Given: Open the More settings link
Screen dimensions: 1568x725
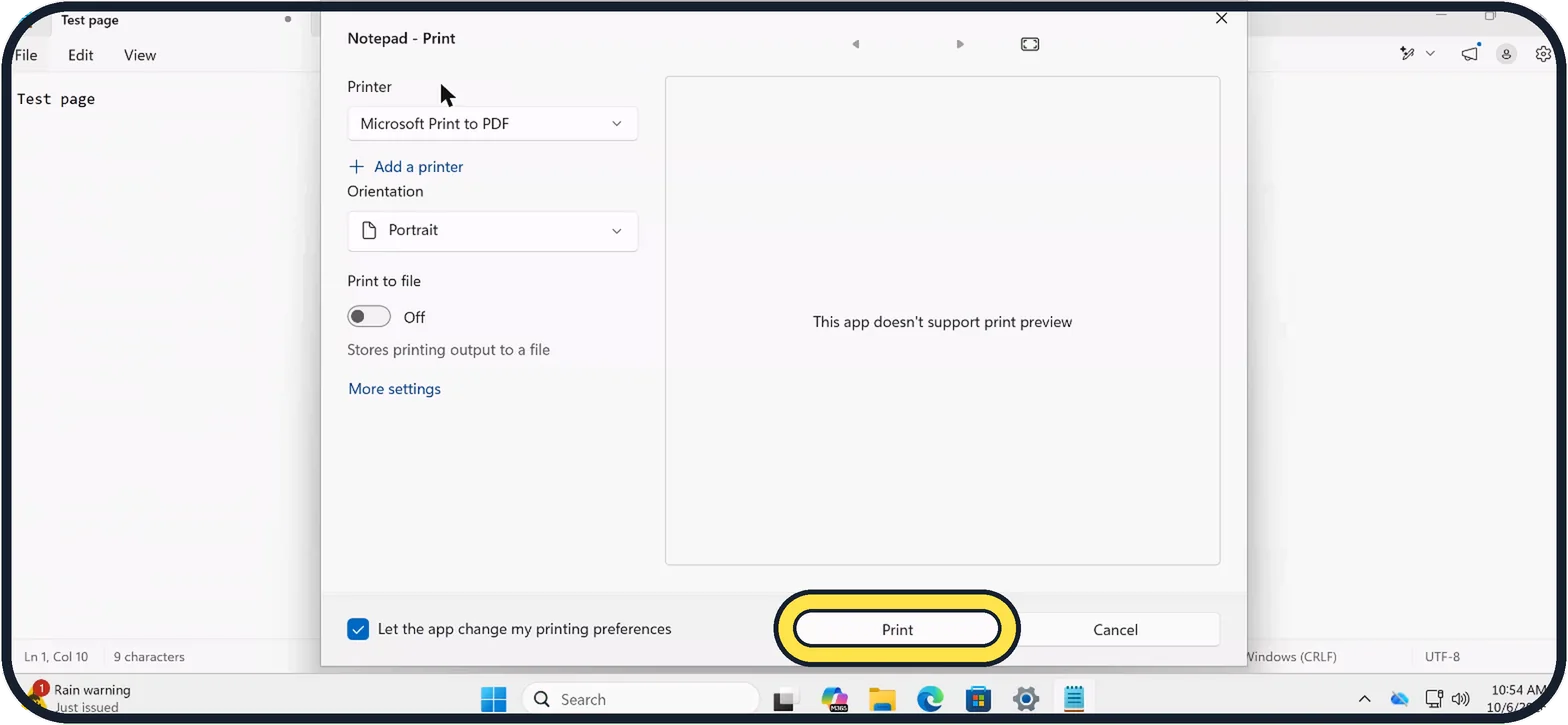Looking at the screenshot, I should 394,389.
